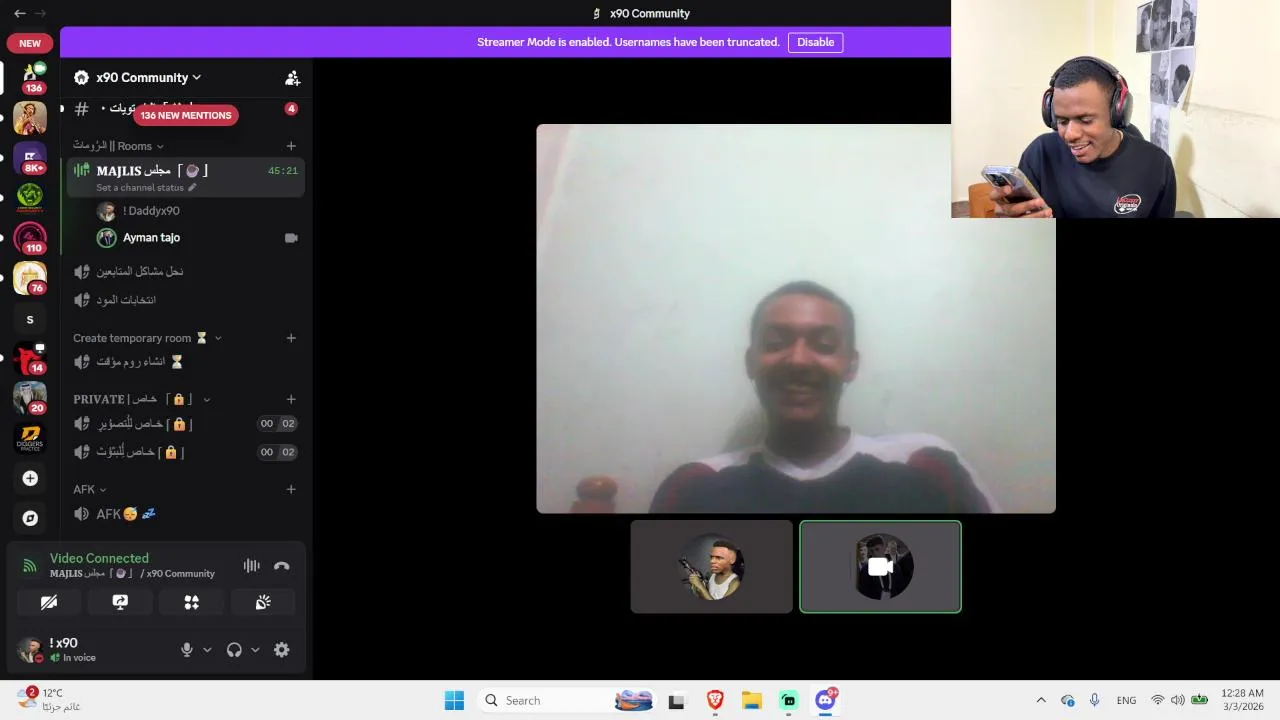Mute the microphone
The width and height of the screenshot is (1280, 720).
[186, 650]
